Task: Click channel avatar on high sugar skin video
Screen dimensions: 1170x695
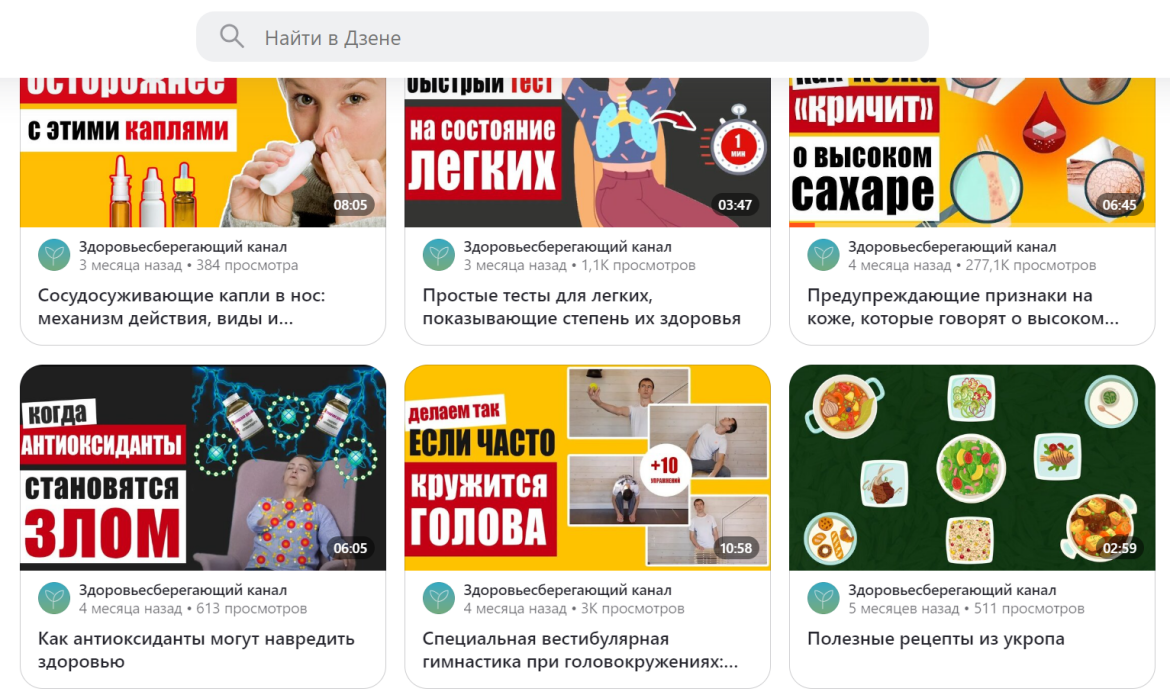Action: [x=823, y=255]
